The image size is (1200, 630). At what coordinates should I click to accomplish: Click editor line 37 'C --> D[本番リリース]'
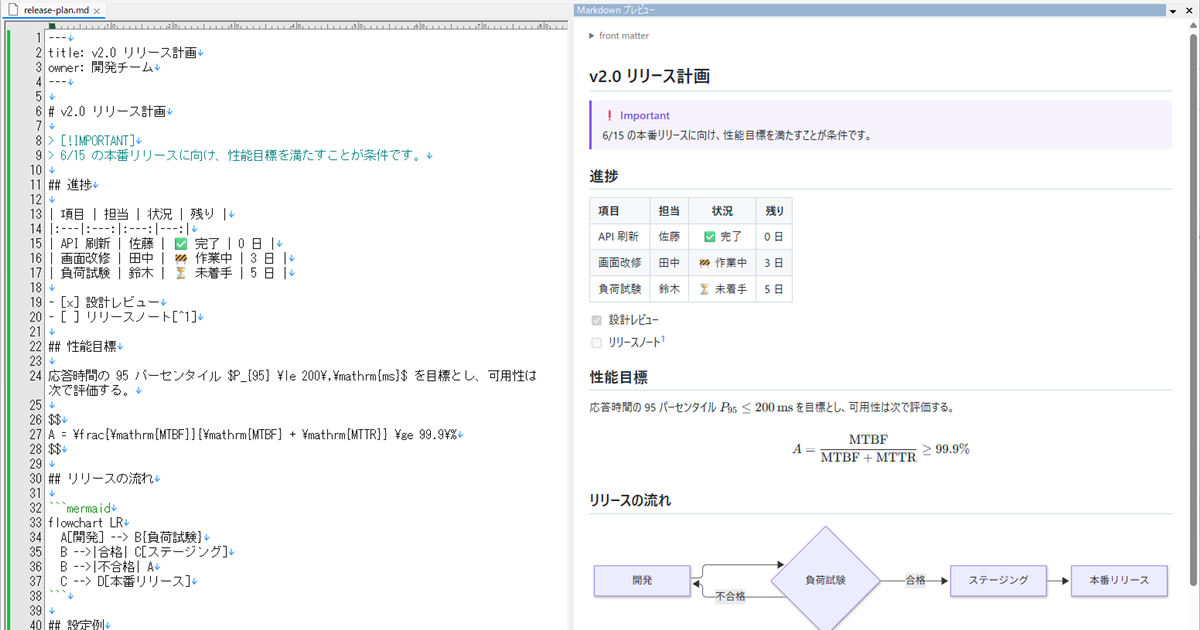tap(125, 580)
